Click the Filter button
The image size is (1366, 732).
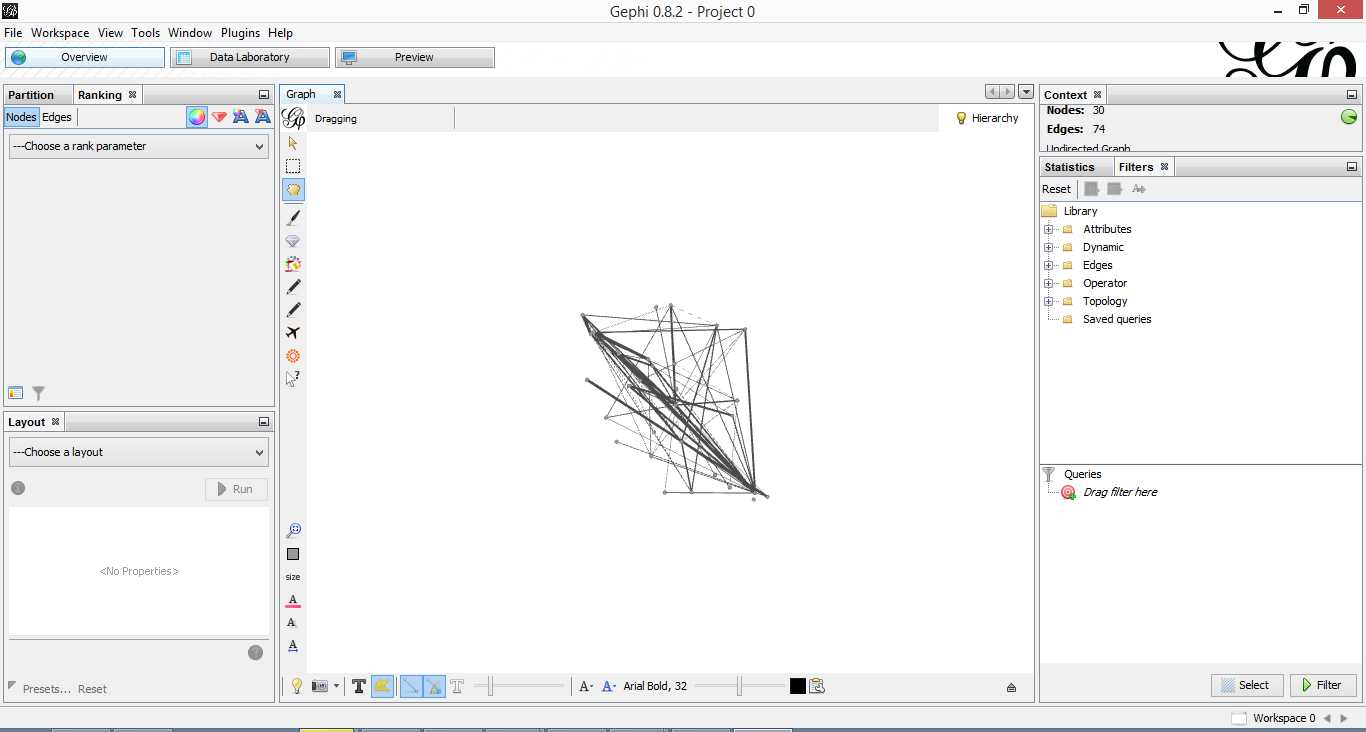point(1324,685)
